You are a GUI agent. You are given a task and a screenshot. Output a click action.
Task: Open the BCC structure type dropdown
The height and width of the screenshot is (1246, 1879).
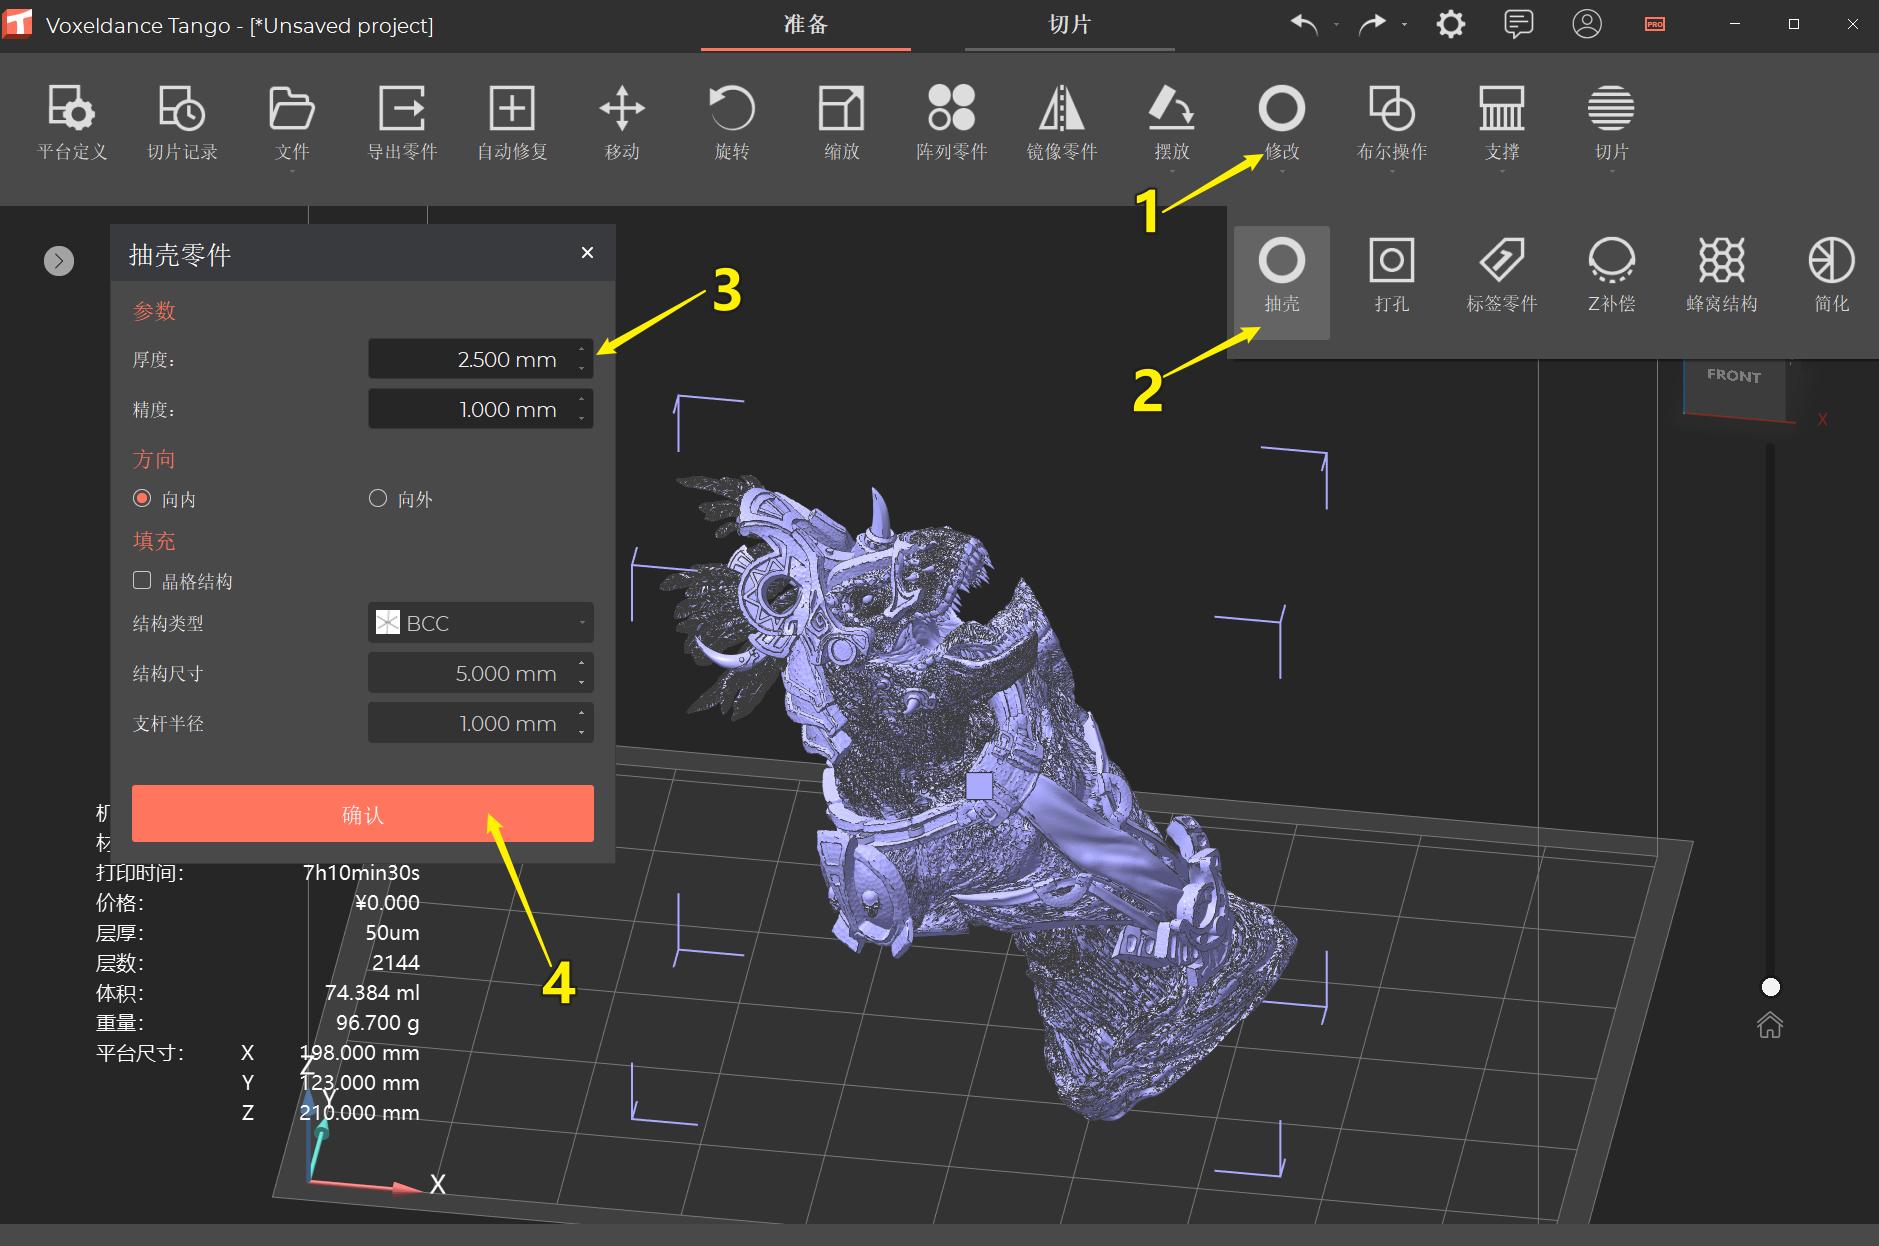coord(480,622)
